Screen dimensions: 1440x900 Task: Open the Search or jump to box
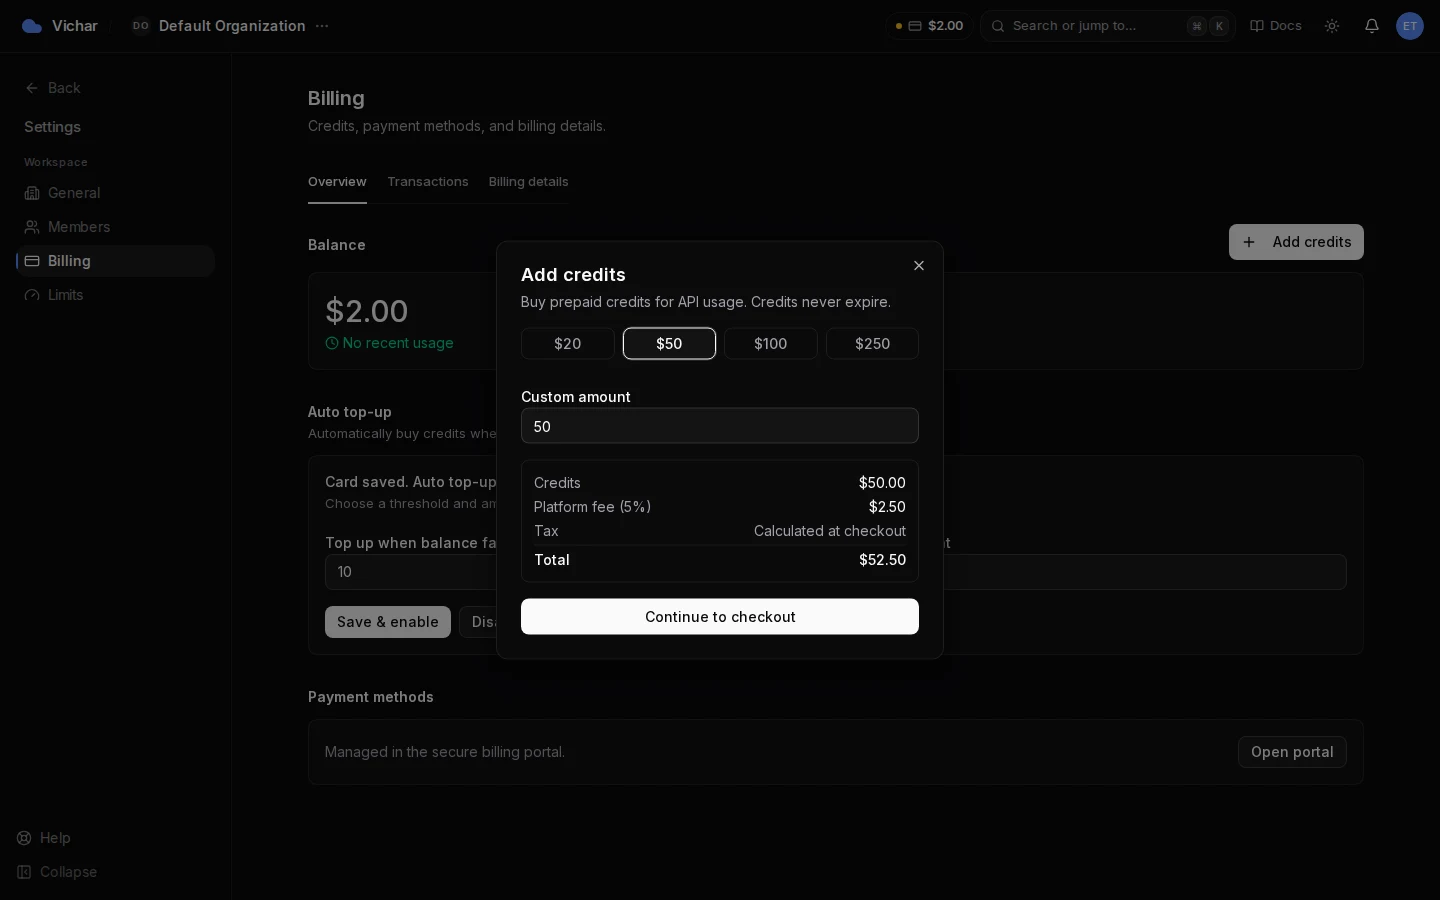(1108, 26)
